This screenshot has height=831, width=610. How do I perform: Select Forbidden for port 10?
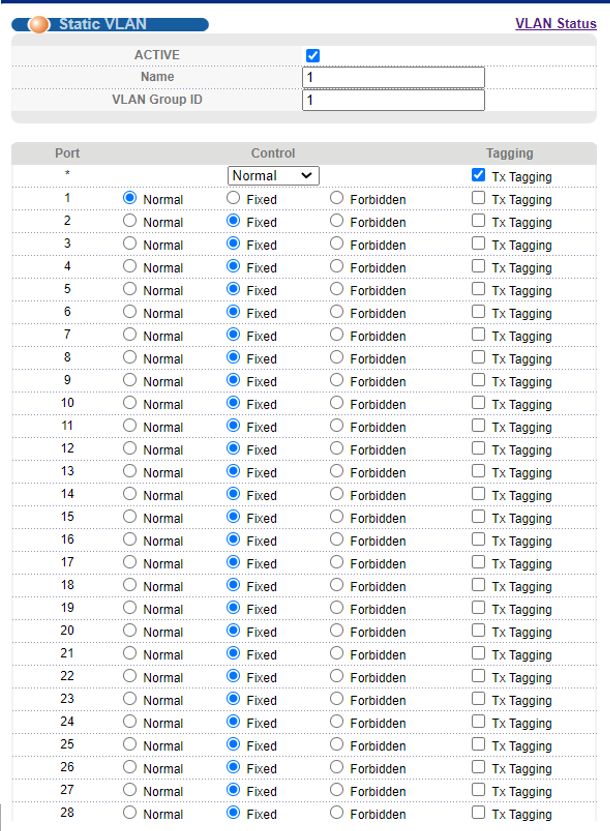pyautogui.click(x=337, y=403)
